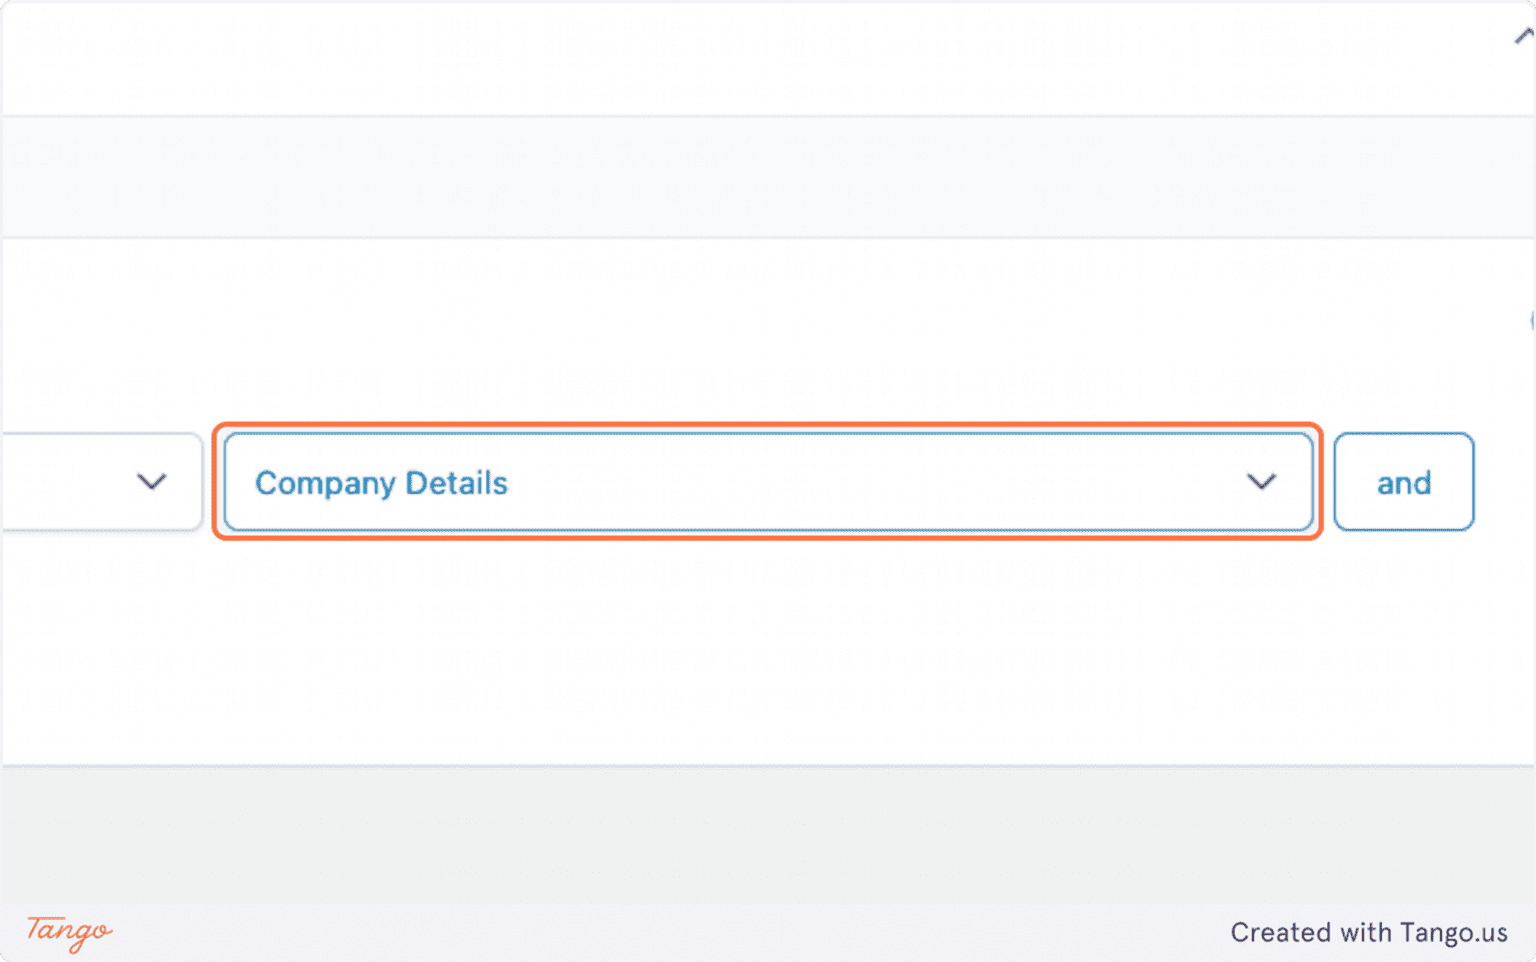1536x962 pixels.
Task: Click the top white blurred panel
Action: click(x=767, y=58)
